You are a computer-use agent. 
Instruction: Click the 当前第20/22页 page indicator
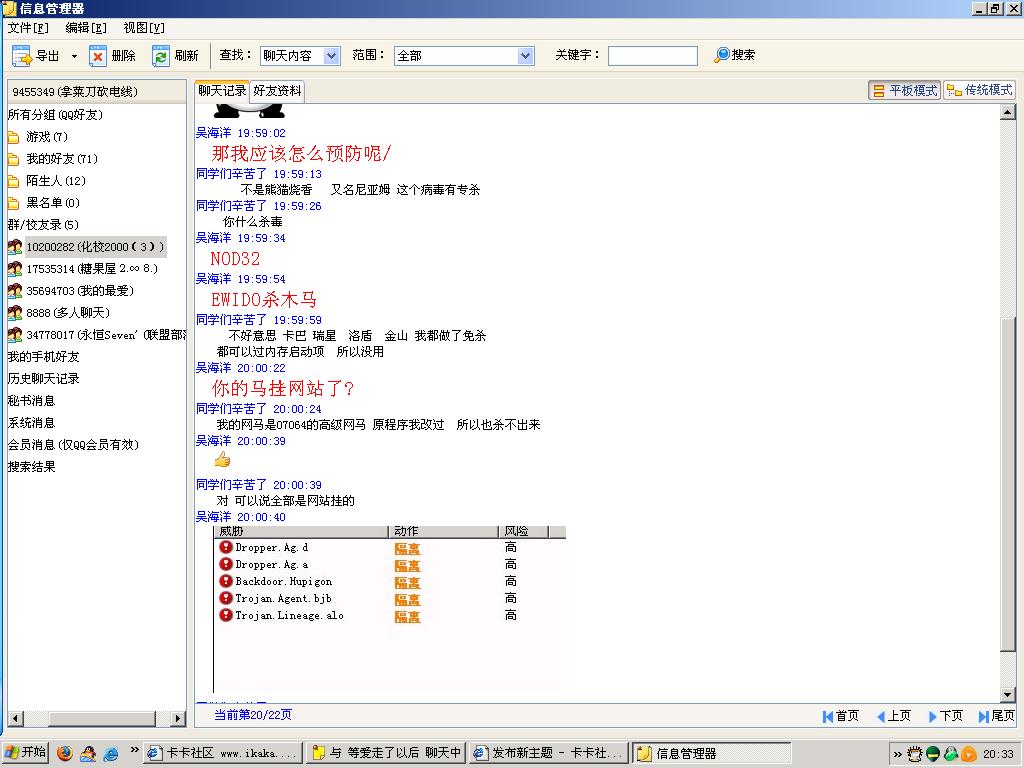[x=253, y=715]
